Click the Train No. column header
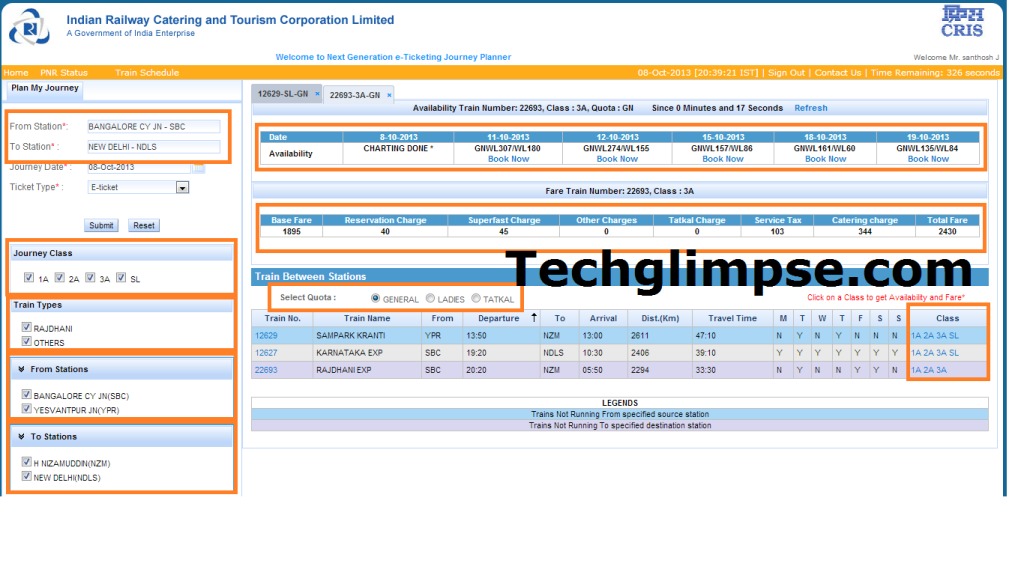This screenshot has height=575, width=1024. (282, 318)
